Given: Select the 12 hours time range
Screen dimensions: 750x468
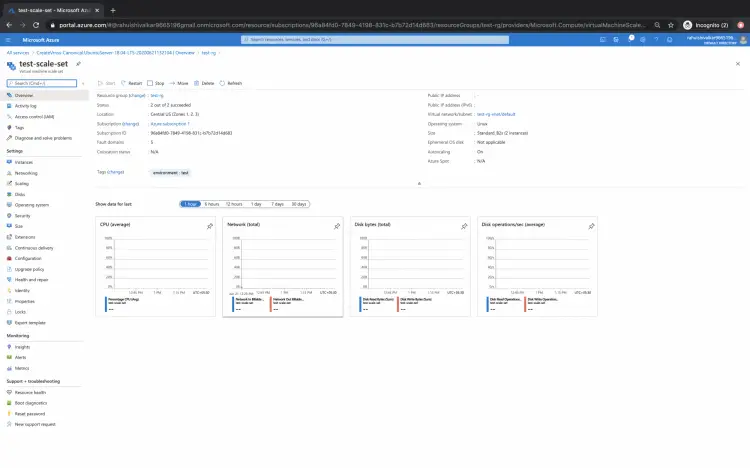Looking at the screenshot, I should point(234,204).
